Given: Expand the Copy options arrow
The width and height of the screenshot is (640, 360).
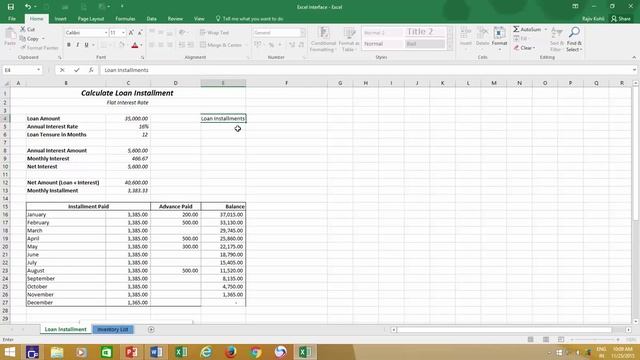Looking at the screenshot, I should coord(43,39).
